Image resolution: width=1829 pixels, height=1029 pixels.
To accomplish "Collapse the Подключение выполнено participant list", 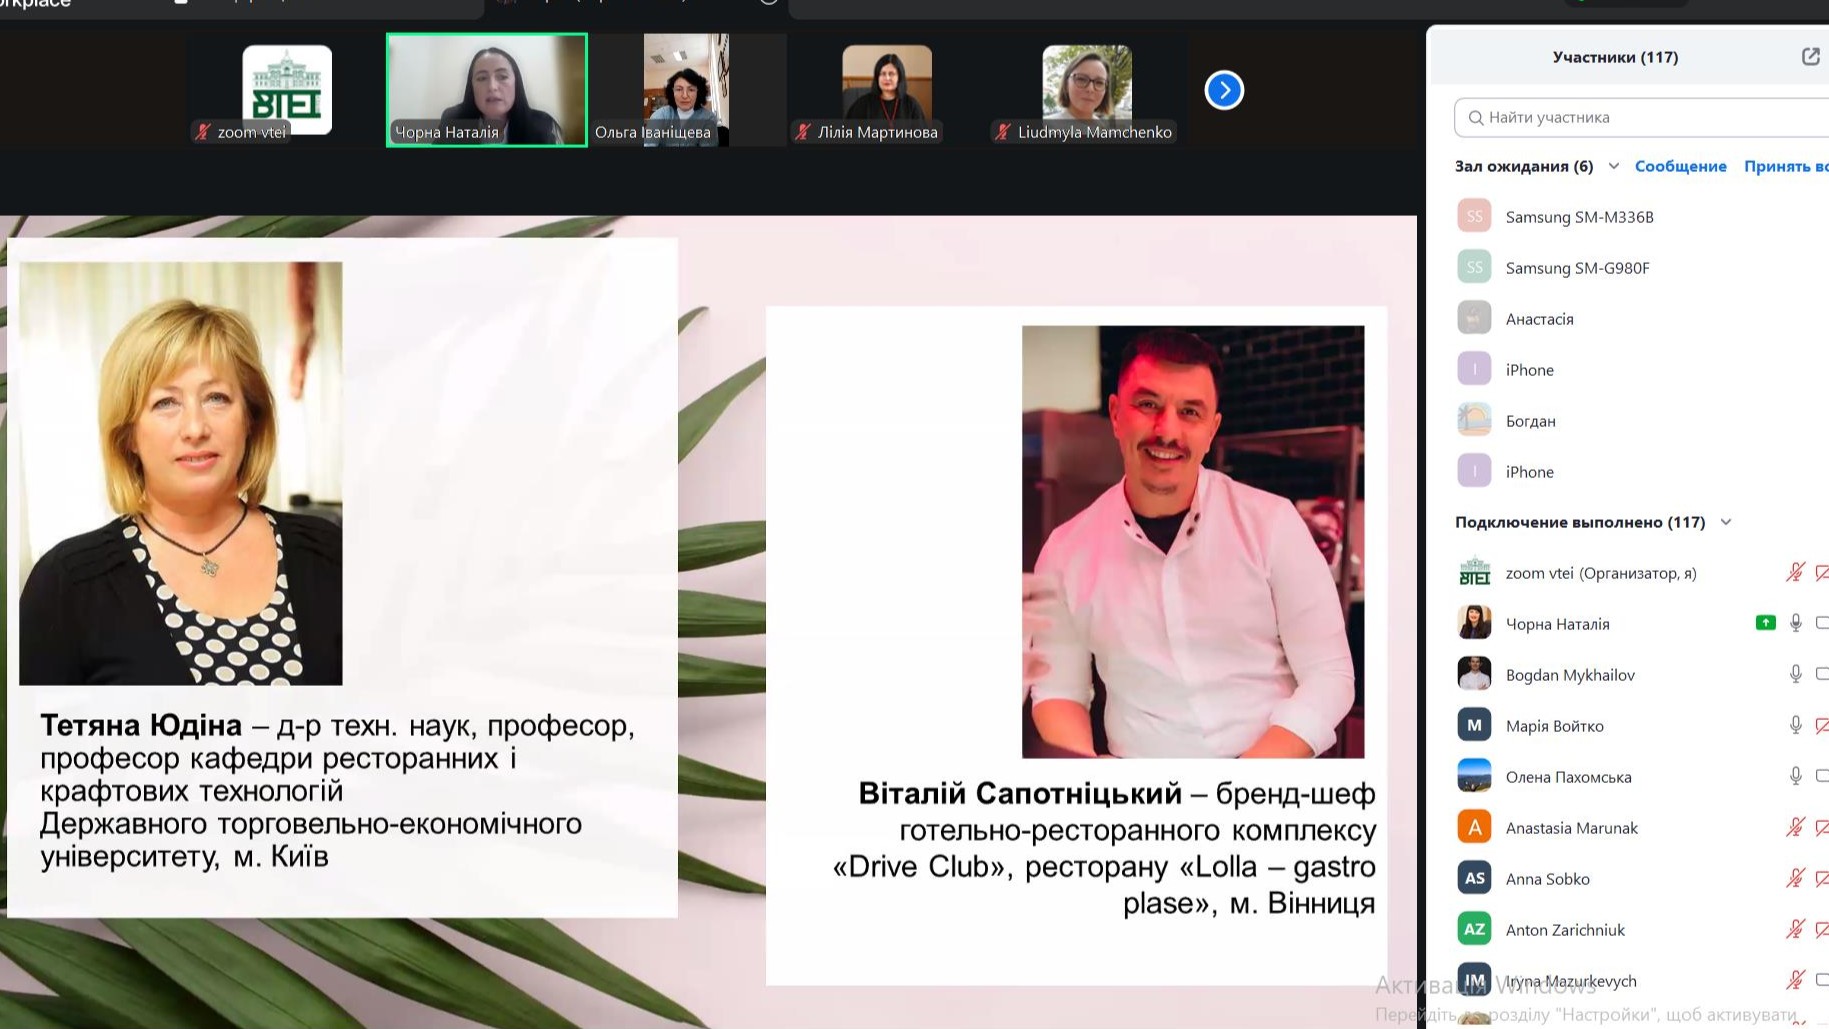I will pos(1725,522).
